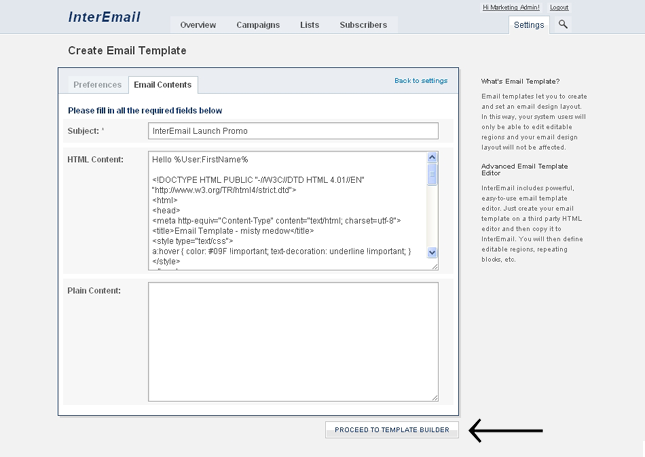
Task: Switch to the Preferences tab
Action: click(x=97, y=85)
